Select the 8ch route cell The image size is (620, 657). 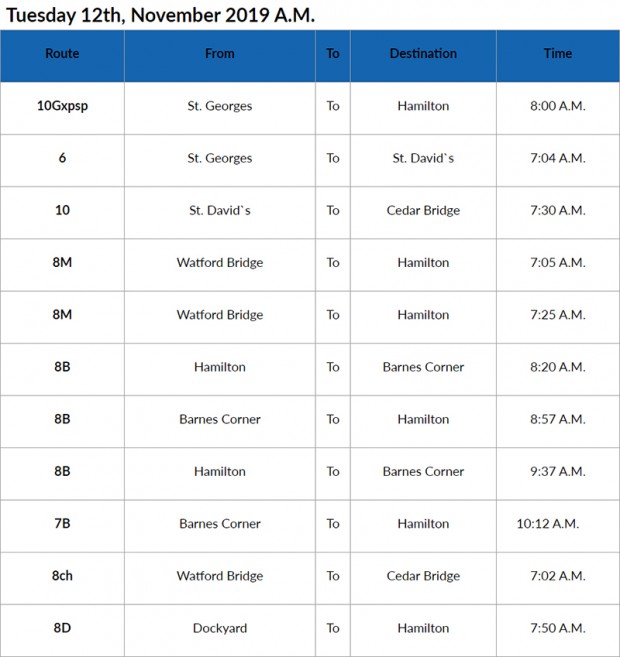pos(62,576)
